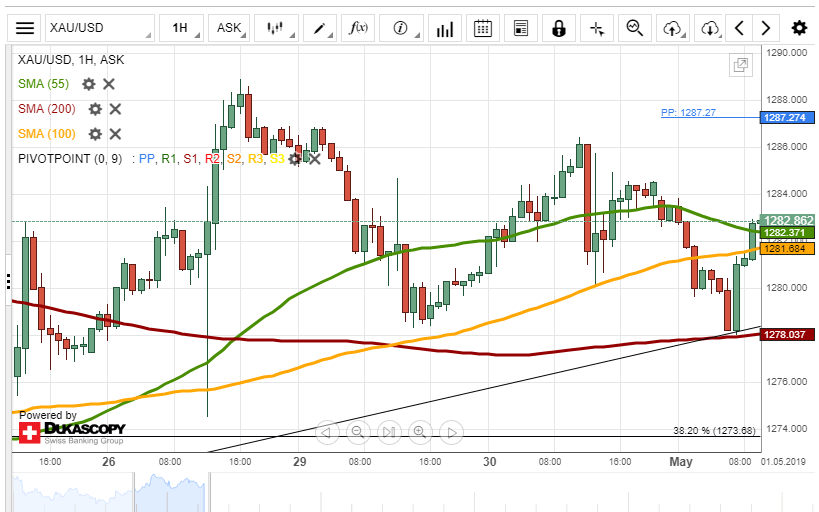The image size is (819, 512).
Task: Change ASK price side dropdown
Action: pyautogui.click(x=234, y=28)
